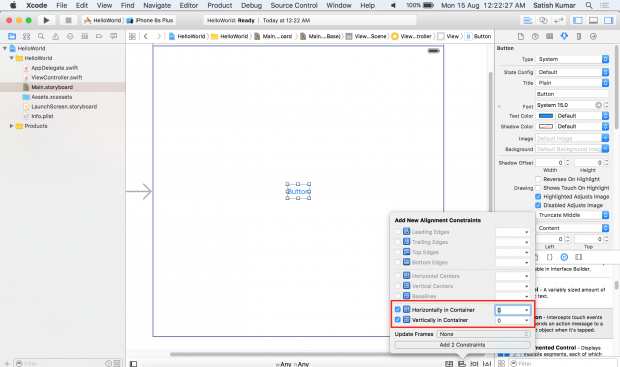Viewport: 620px width, 367px height.
Task: Open the Issue navigator warning icon
Action: [x=56, y=36]
